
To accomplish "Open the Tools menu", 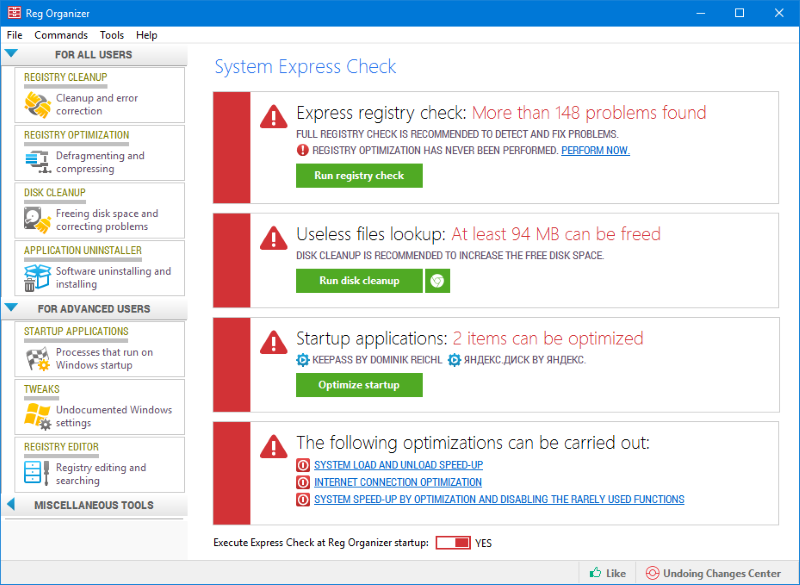I will [112, 35].
